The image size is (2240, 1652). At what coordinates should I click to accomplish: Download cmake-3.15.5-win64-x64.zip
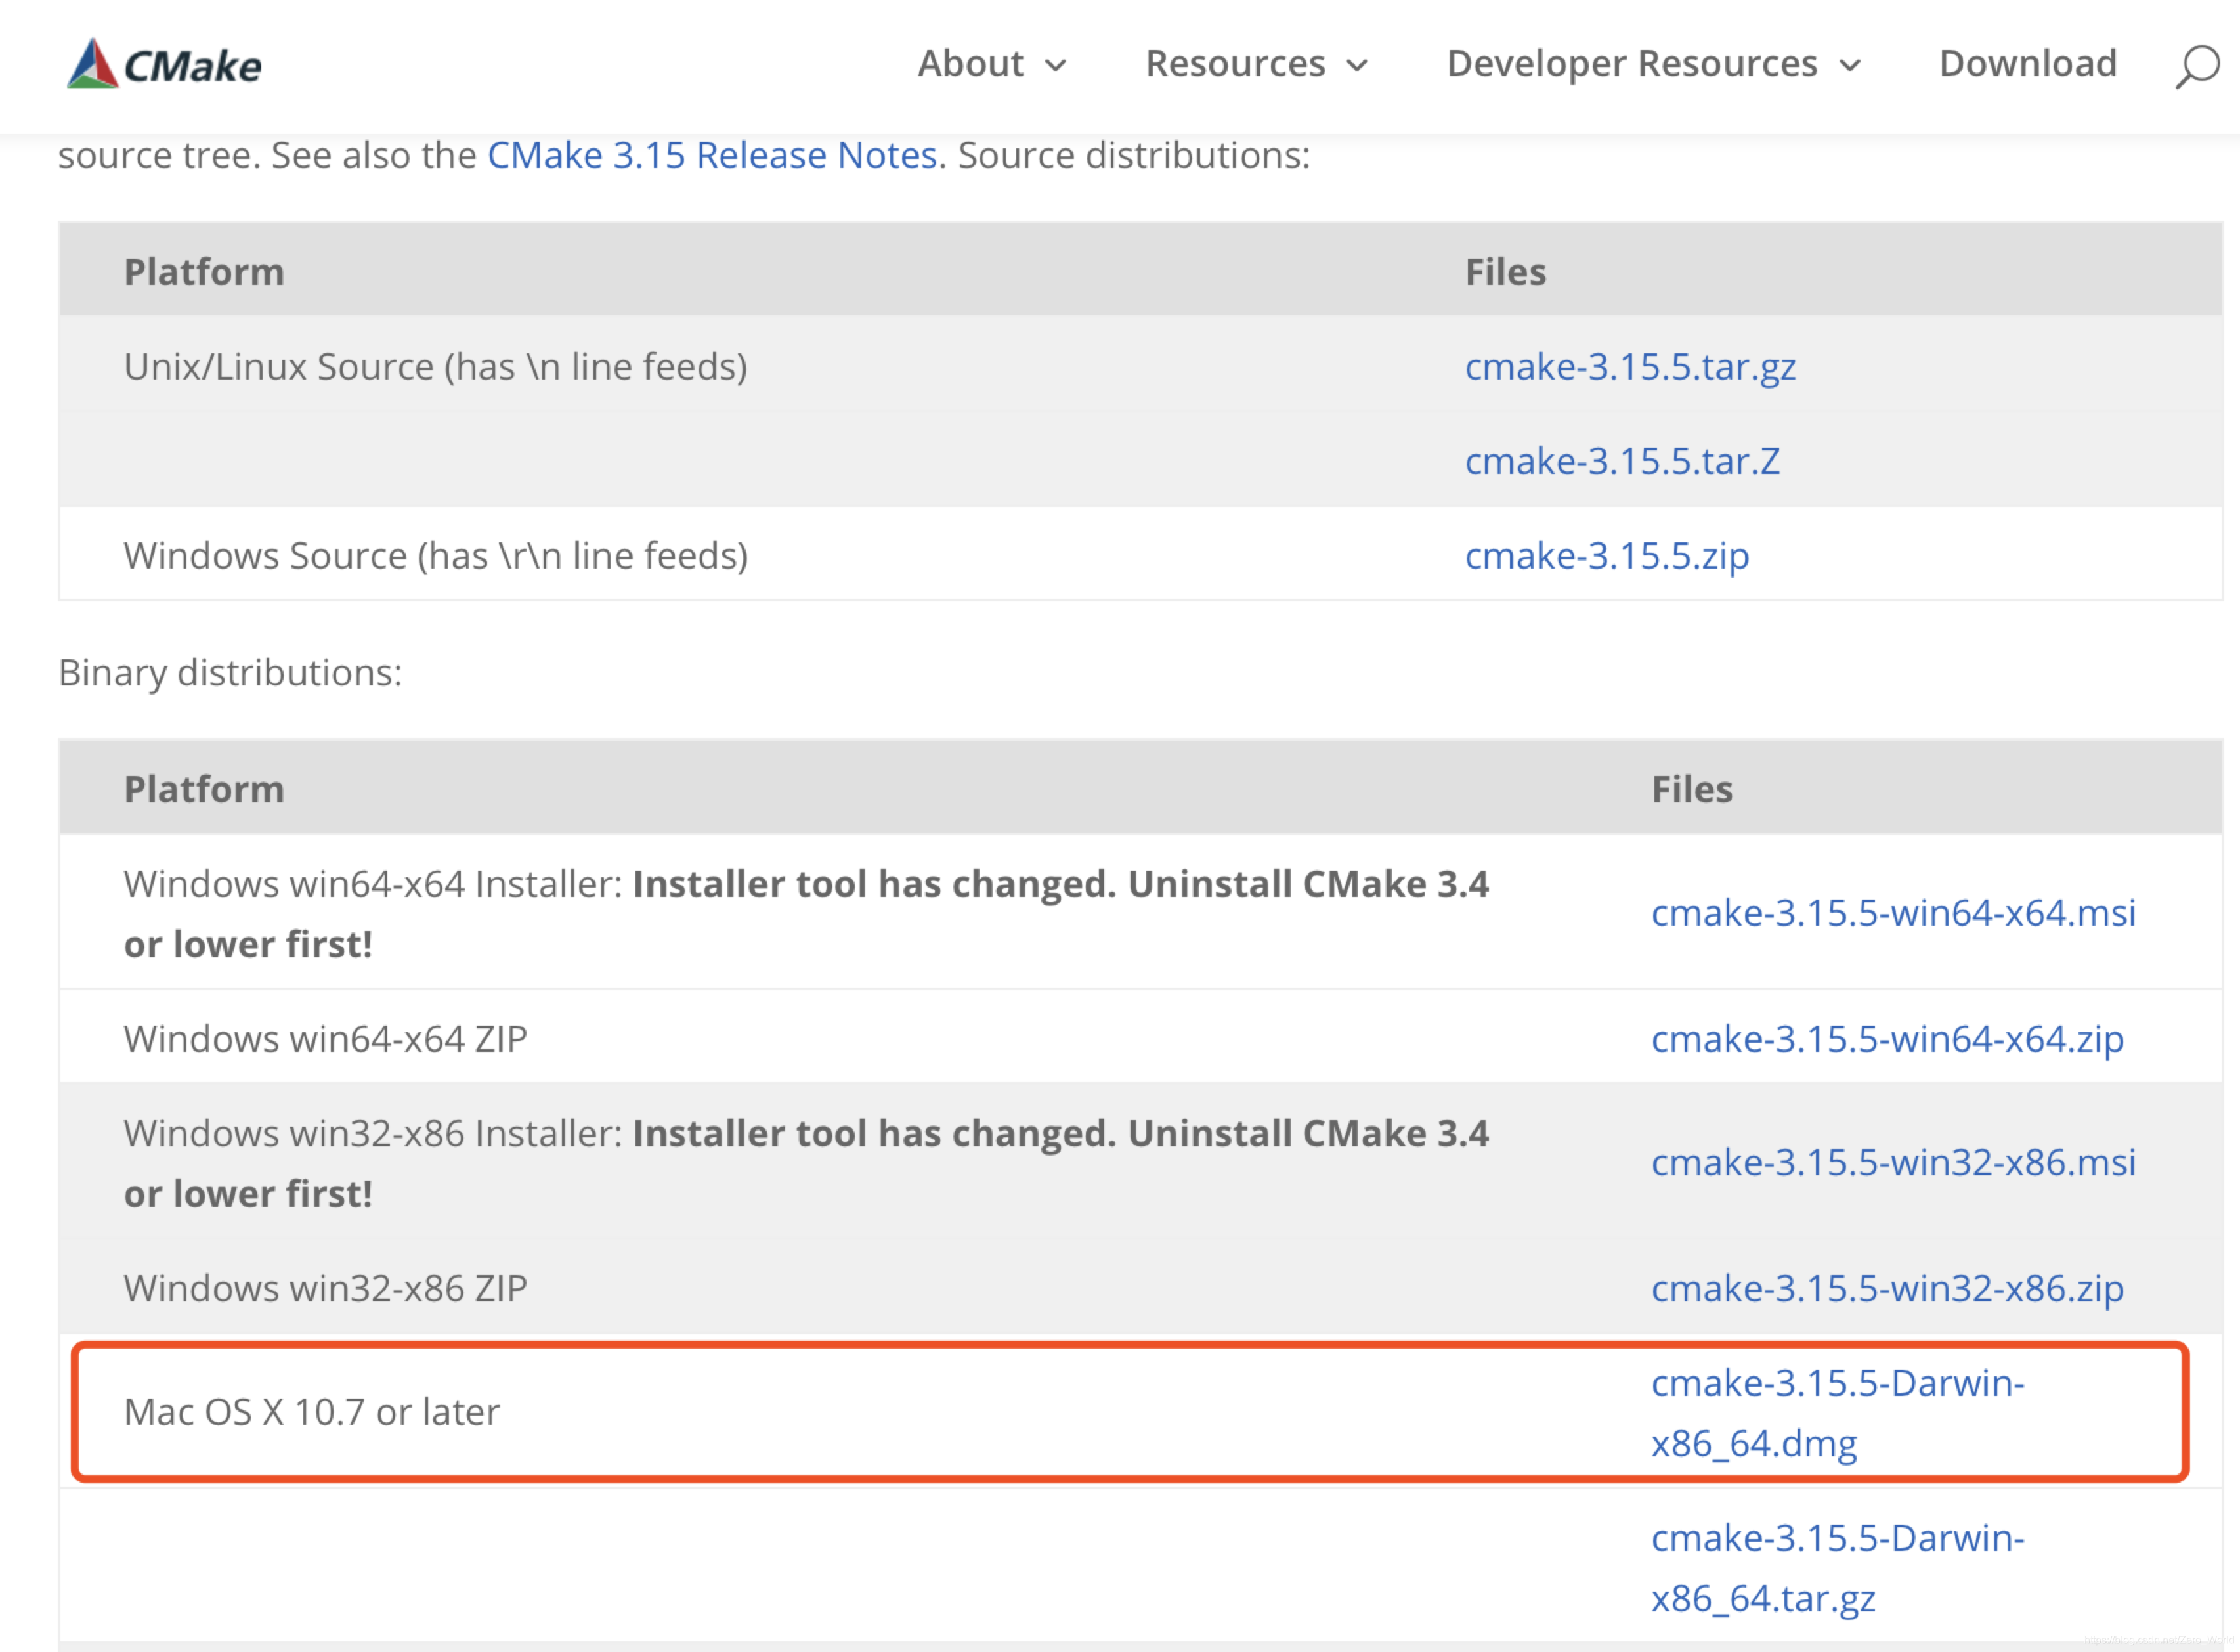tap(1886, 1039)
